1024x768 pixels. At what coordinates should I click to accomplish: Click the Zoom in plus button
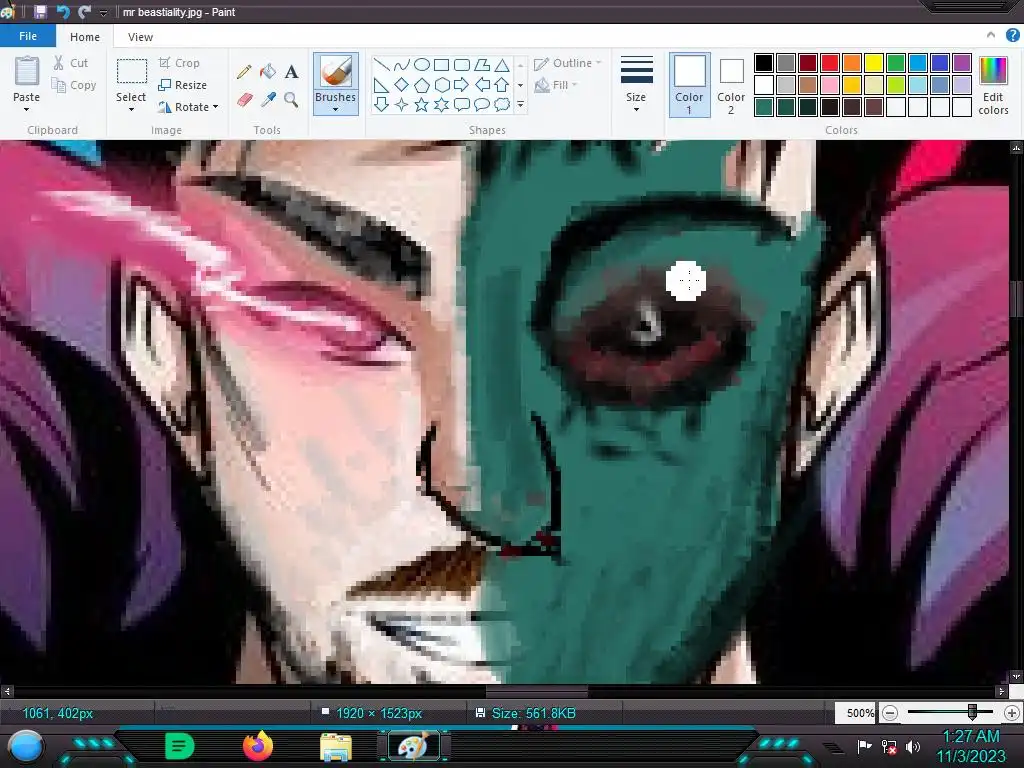tap(1012, 713)
